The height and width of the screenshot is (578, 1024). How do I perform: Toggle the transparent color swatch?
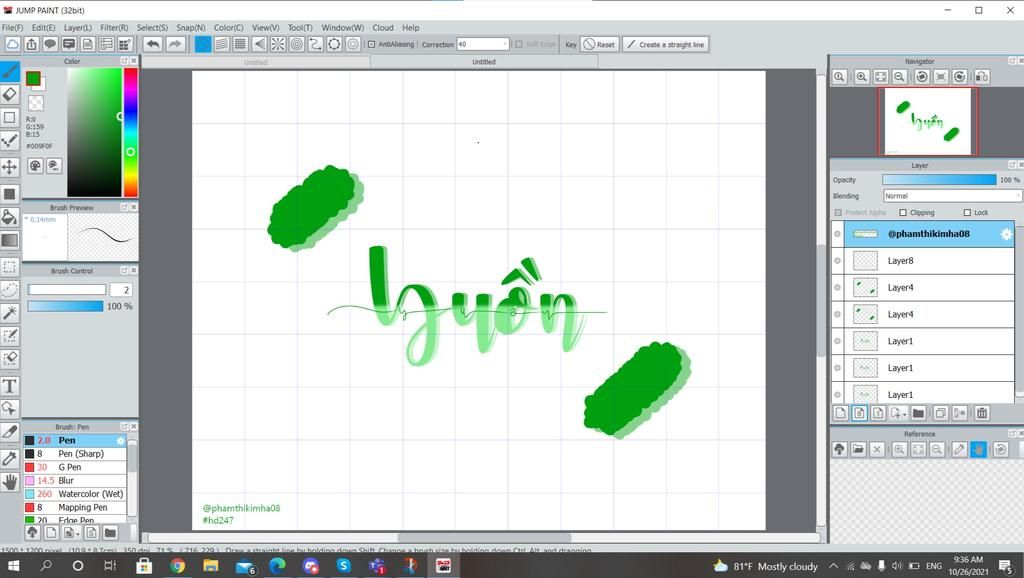pos(35,103)
